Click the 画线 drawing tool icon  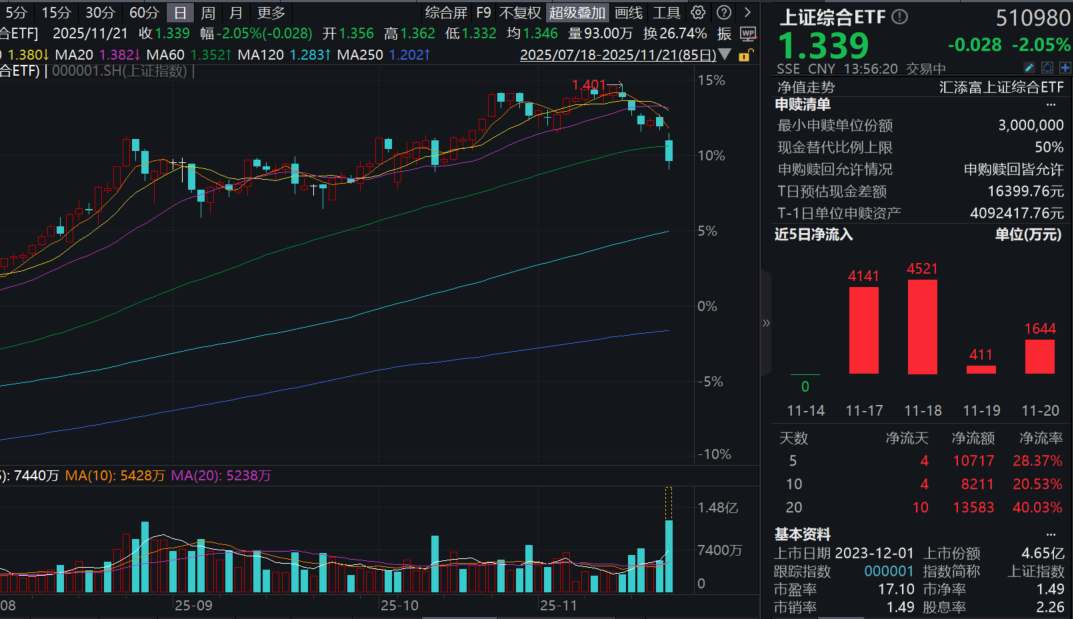(629, 13)
